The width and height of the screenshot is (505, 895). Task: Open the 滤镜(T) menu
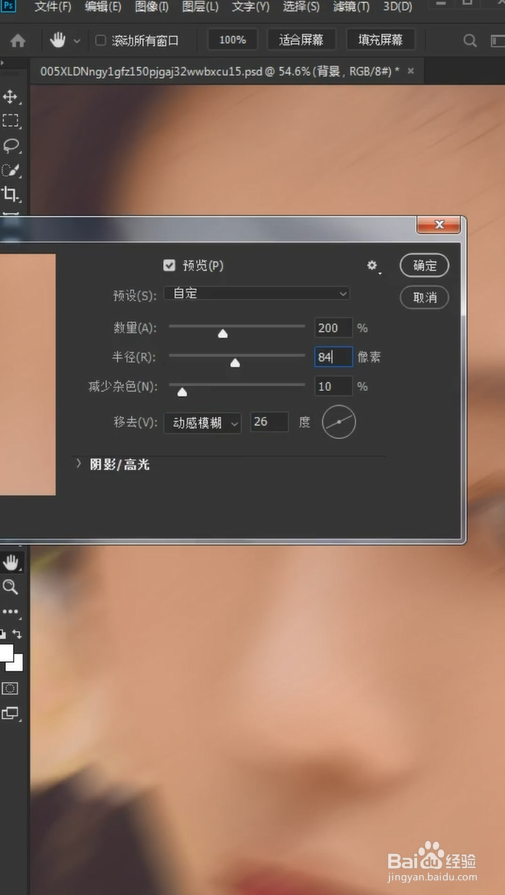(x=351, y=7)
